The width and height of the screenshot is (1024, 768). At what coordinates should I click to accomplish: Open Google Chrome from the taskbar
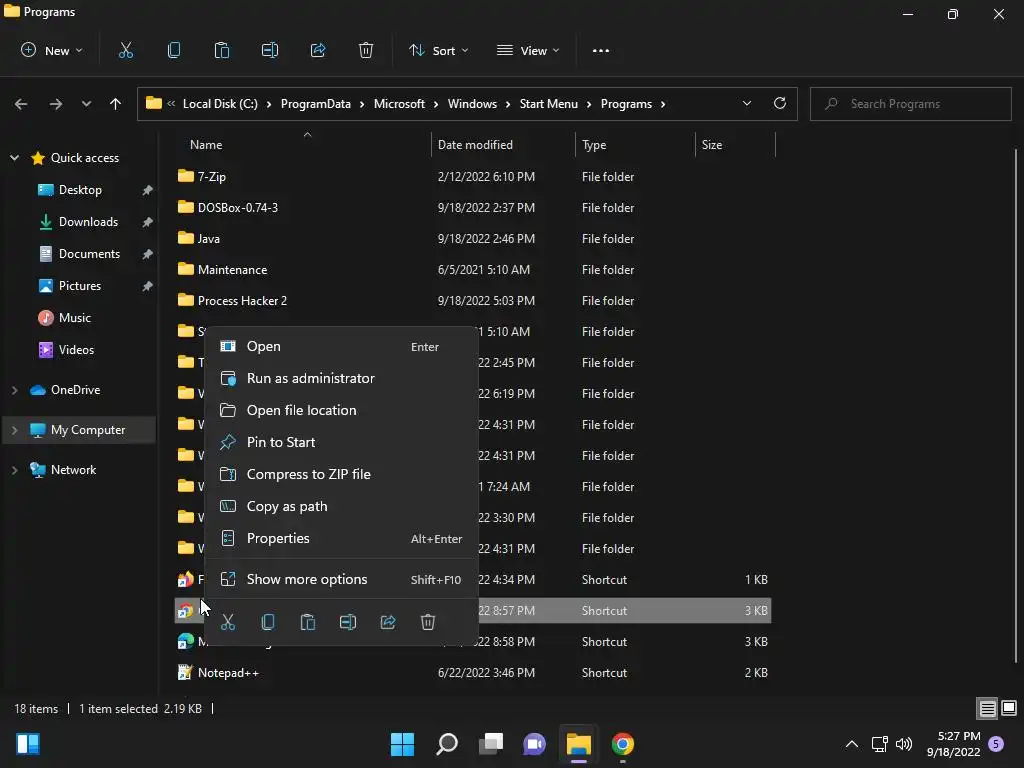click(622, 744)
